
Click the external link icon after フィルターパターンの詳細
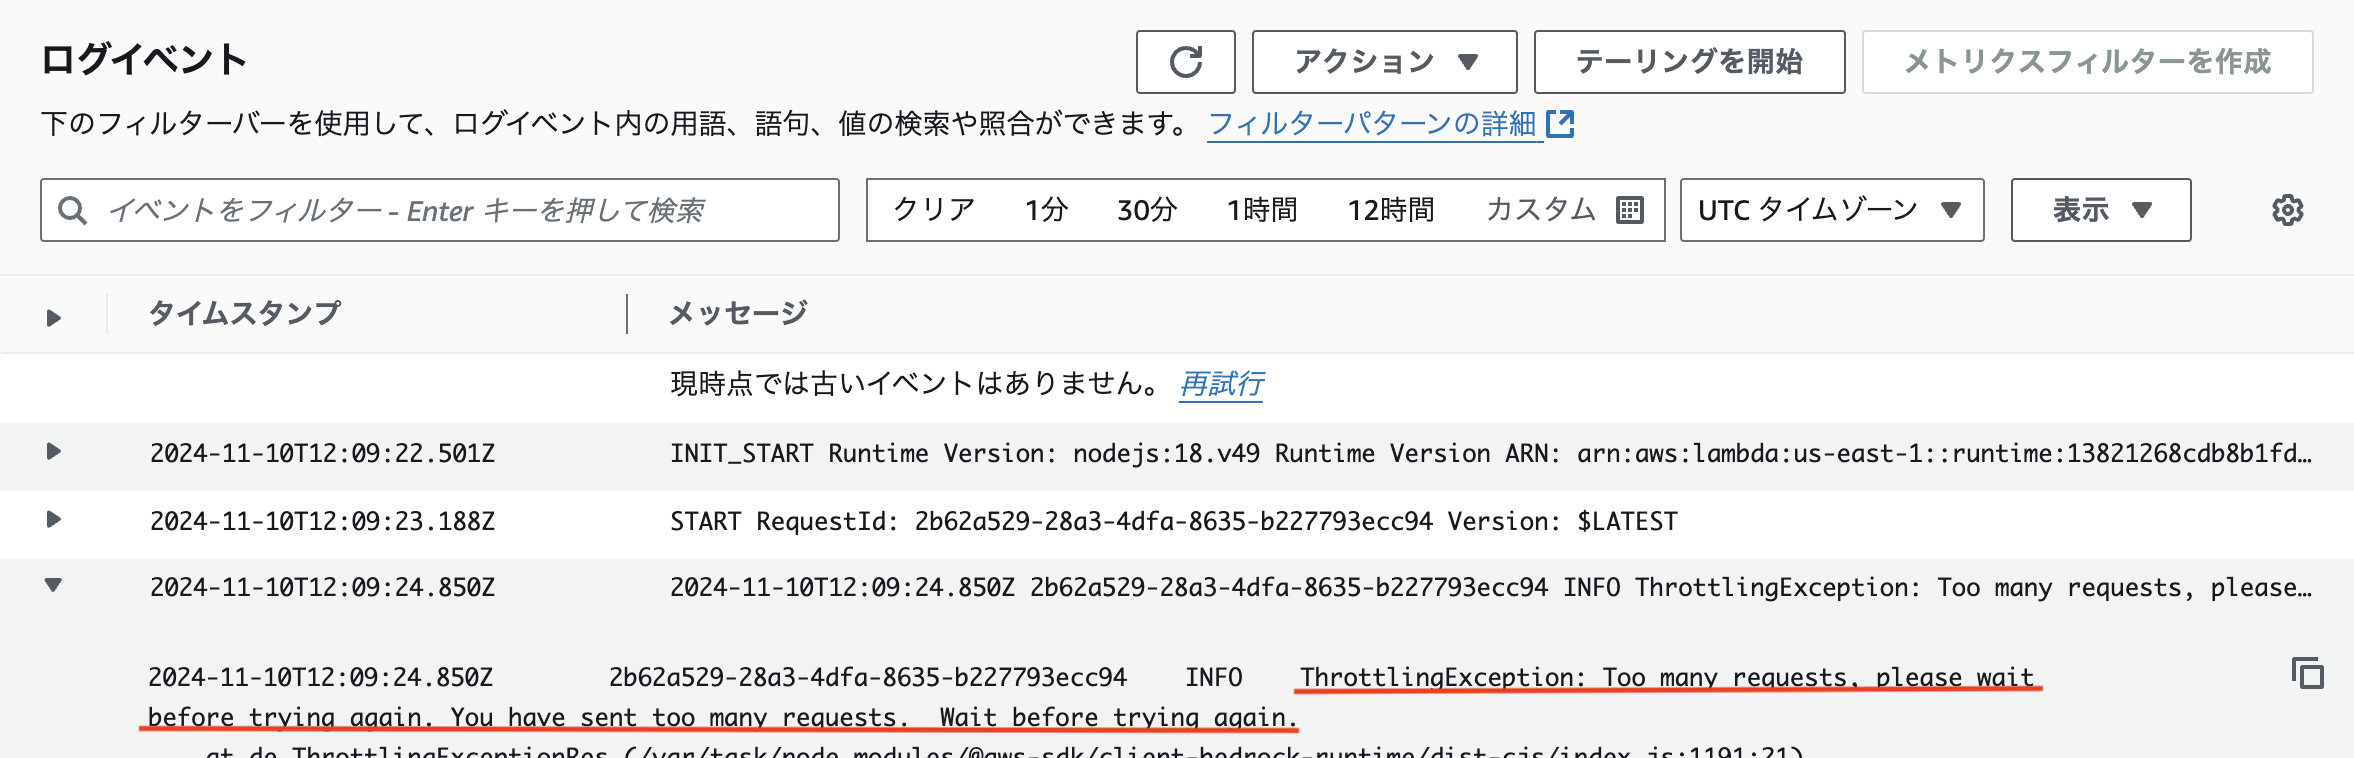(x=1560, y=124)
